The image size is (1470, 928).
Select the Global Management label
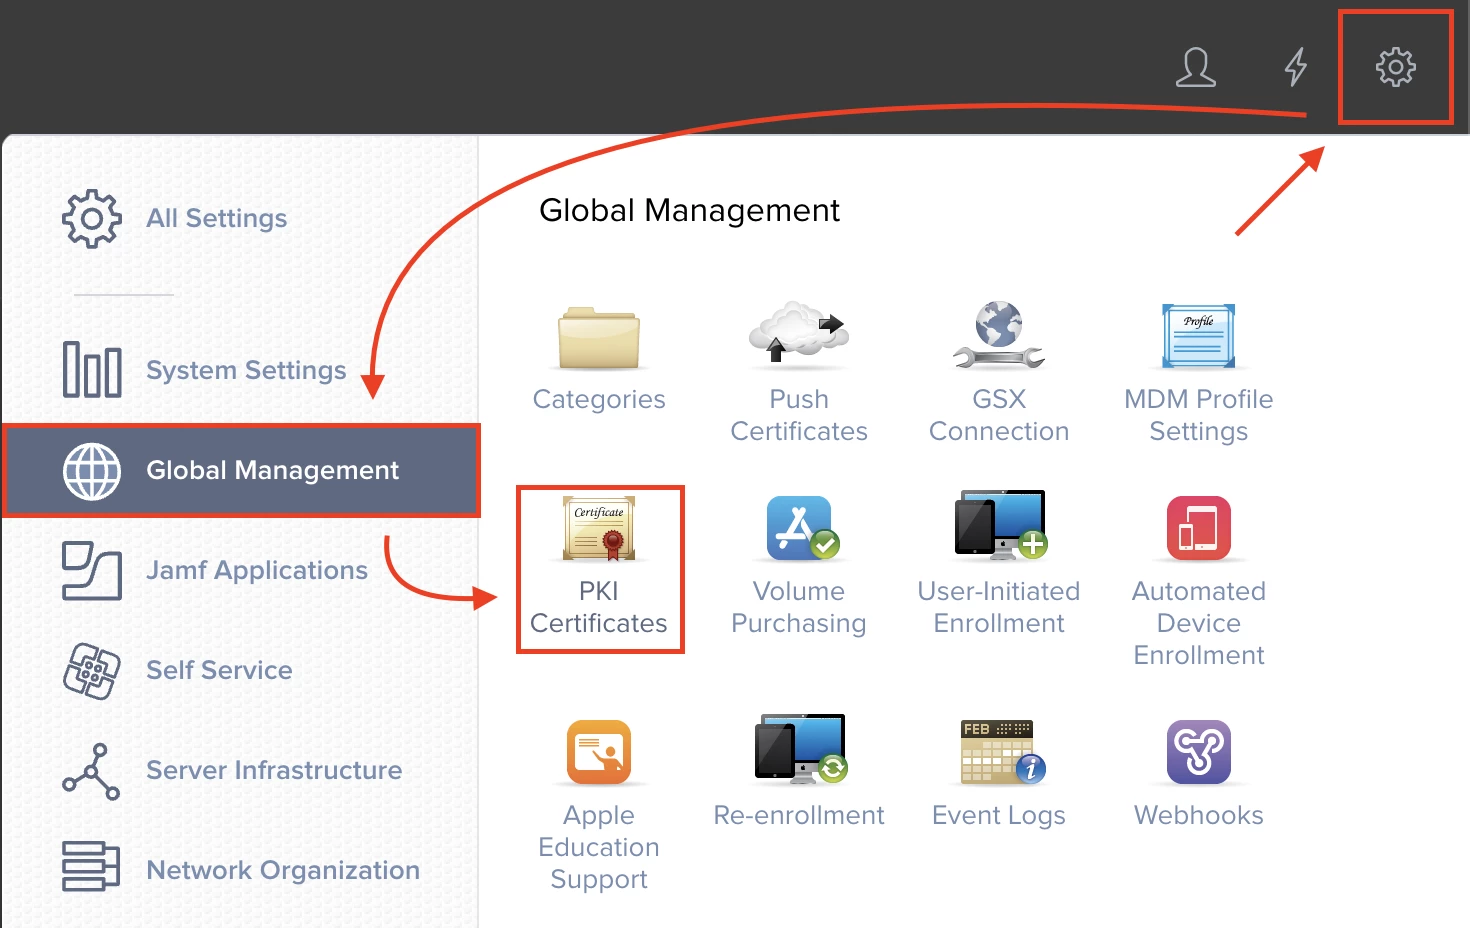point(272,470)
